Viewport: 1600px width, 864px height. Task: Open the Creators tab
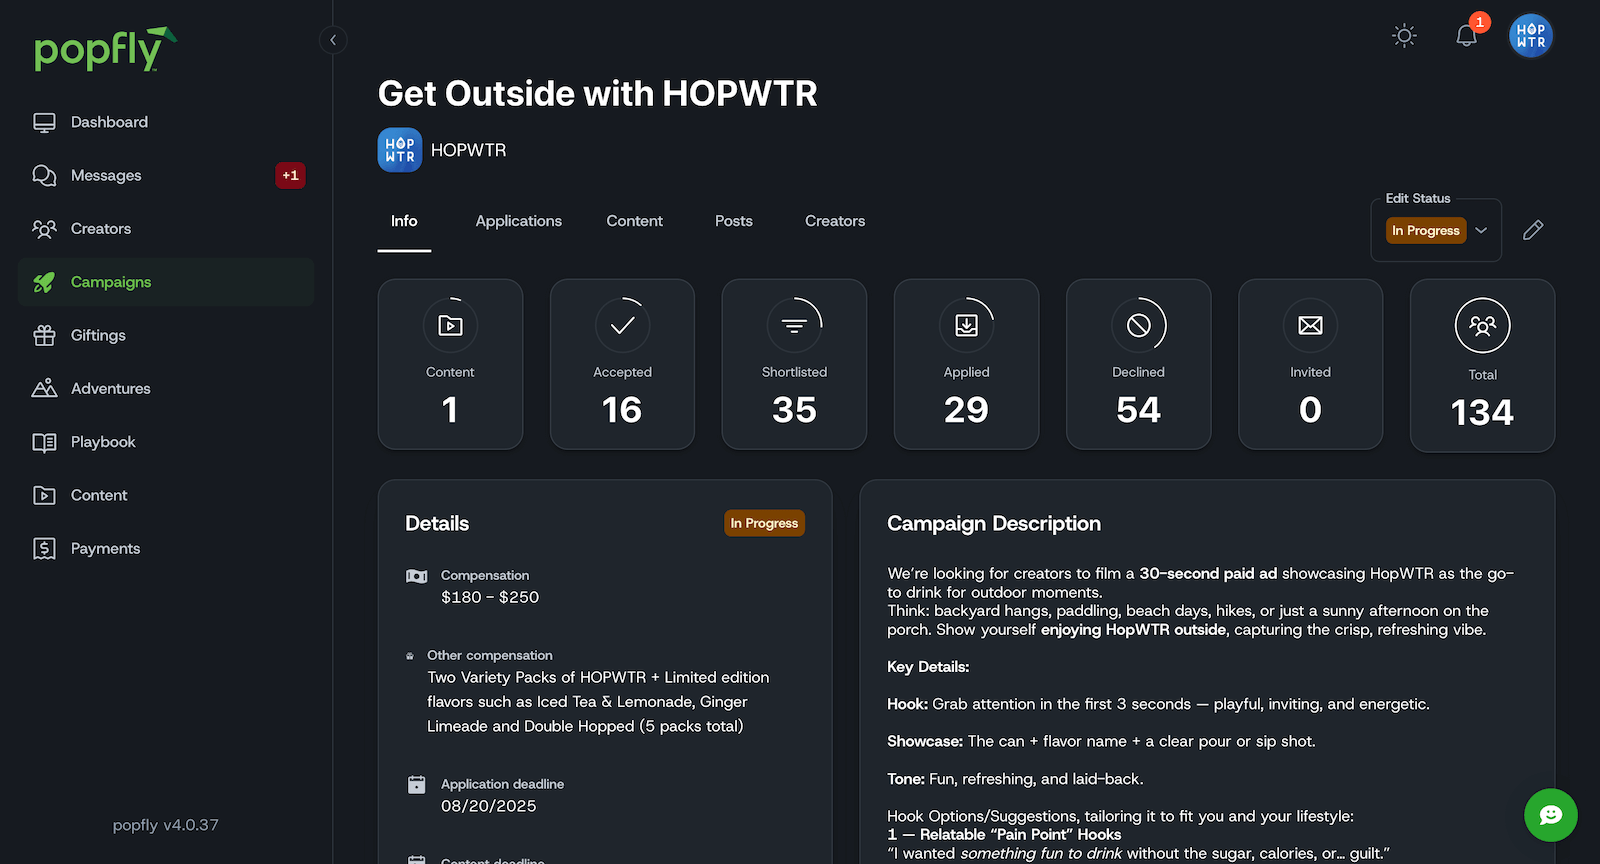click(835, 221)
